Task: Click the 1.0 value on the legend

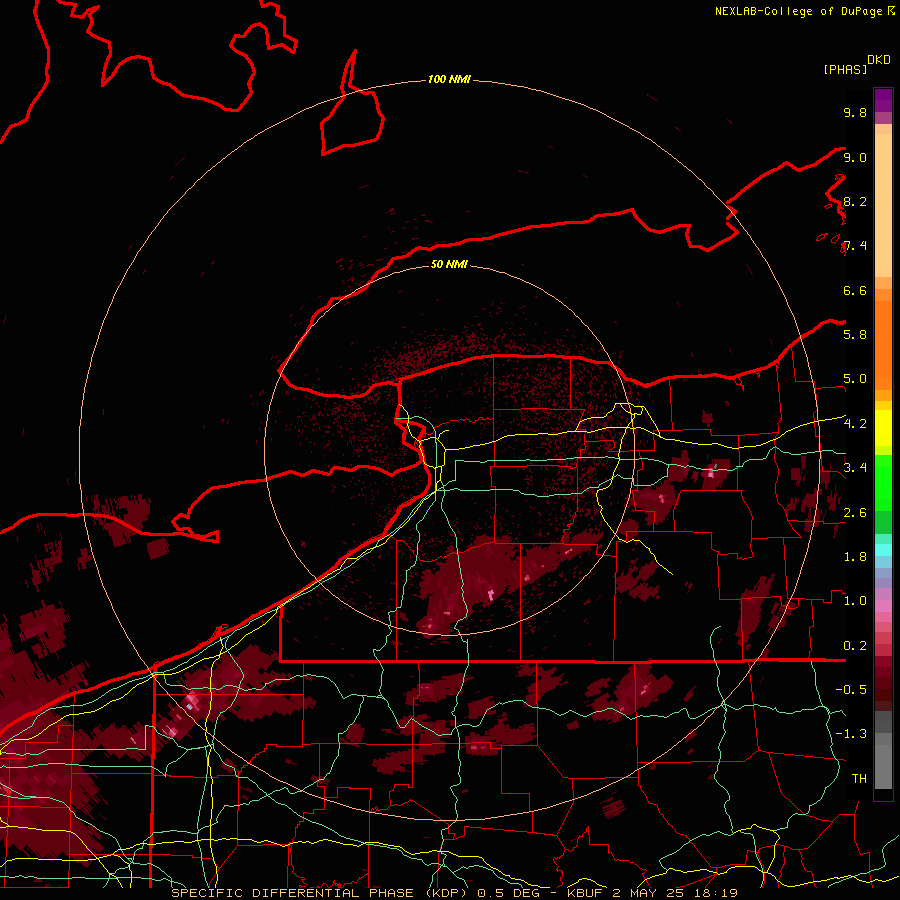Action: pyautogui.click(x=855, y=601)
